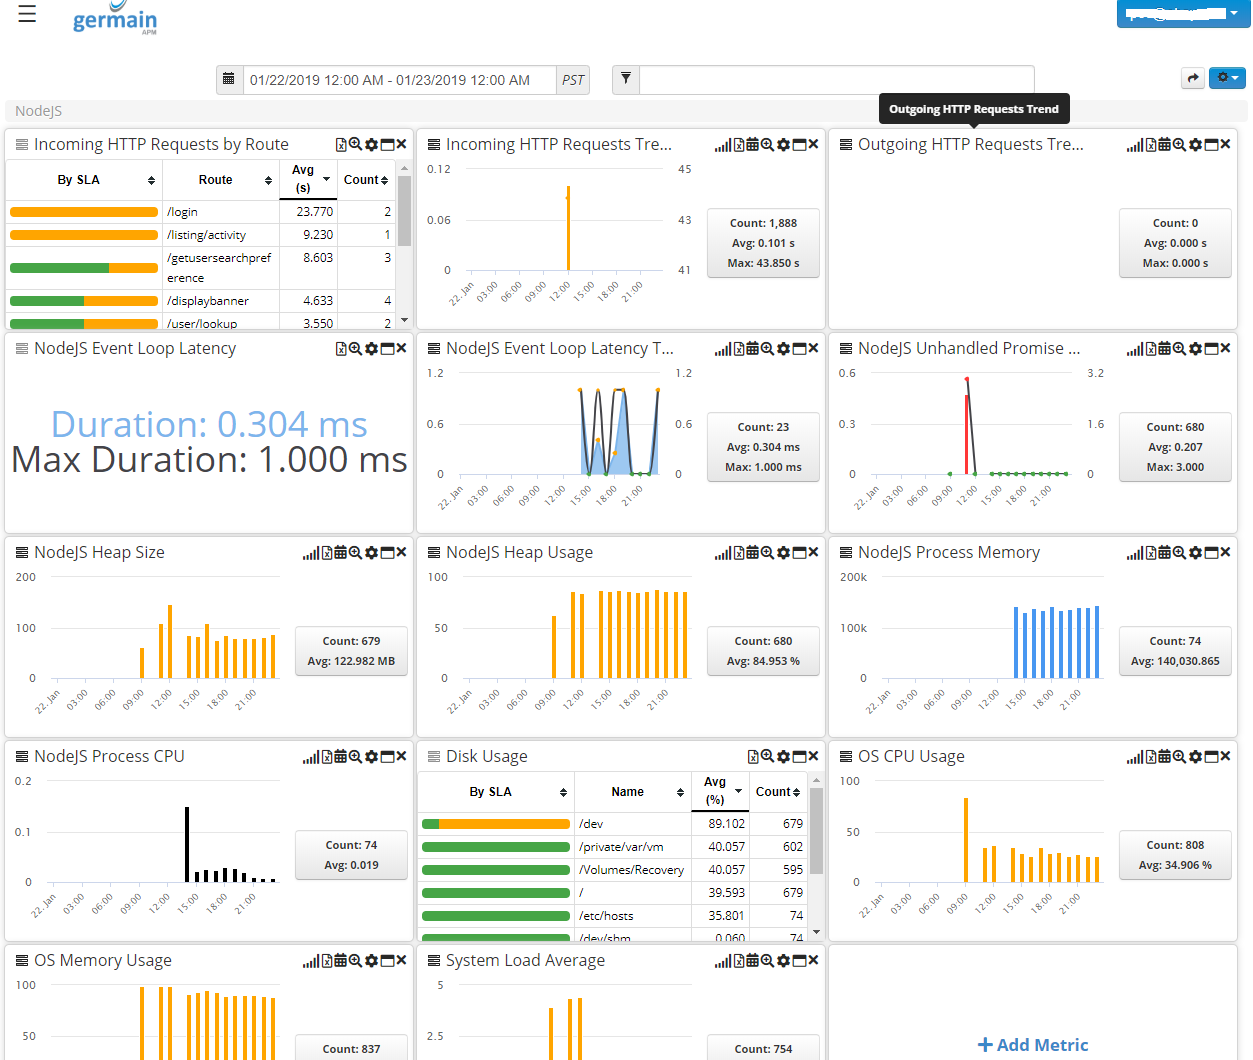The width and height of the screenshot is (1253, 1060).
Task: Click inside the date range field
Action: click(390, 79)
